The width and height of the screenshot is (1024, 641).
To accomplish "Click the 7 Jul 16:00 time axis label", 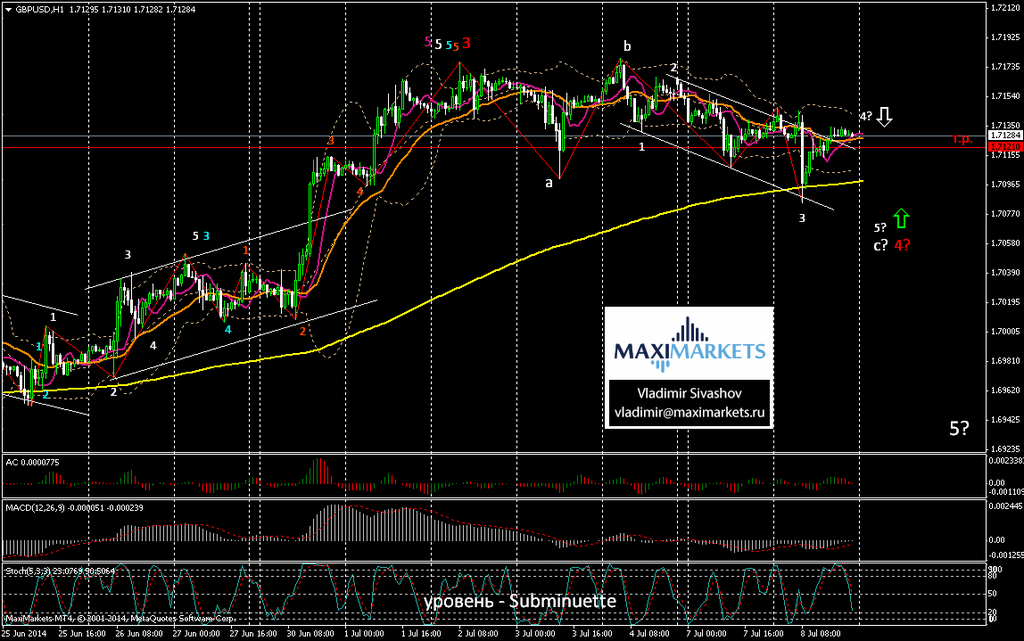I will (765, 633).
